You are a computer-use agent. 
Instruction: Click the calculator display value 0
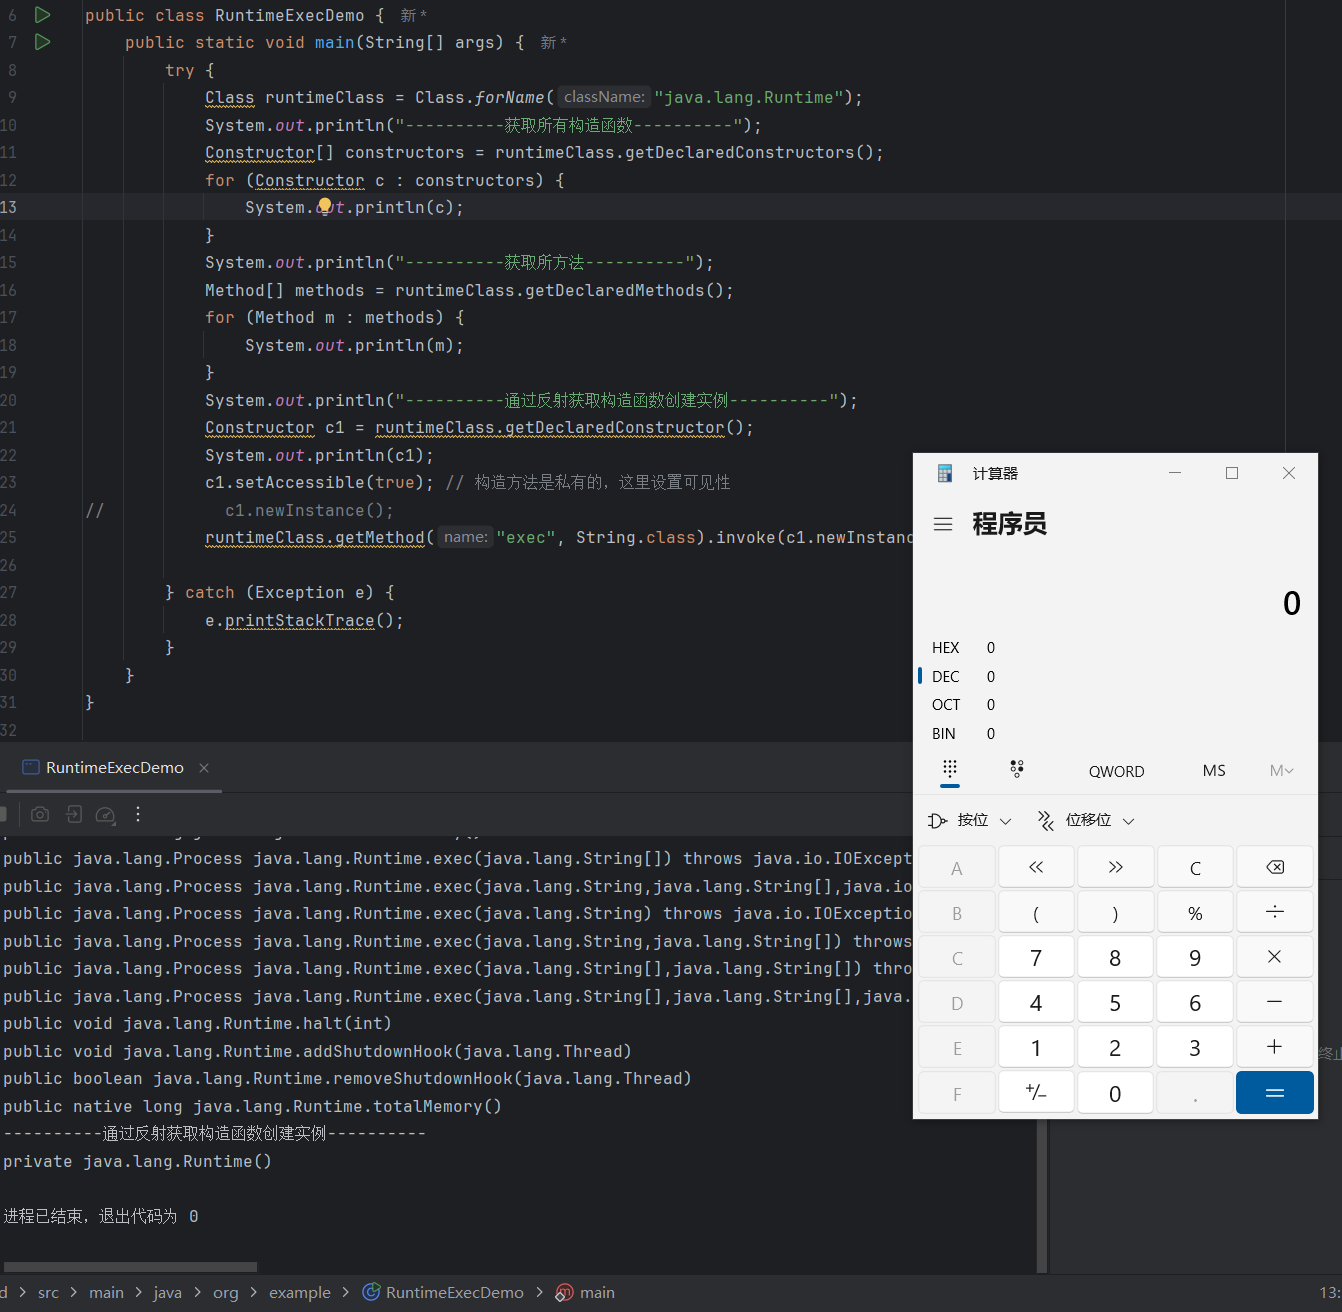coord(1291,603)
